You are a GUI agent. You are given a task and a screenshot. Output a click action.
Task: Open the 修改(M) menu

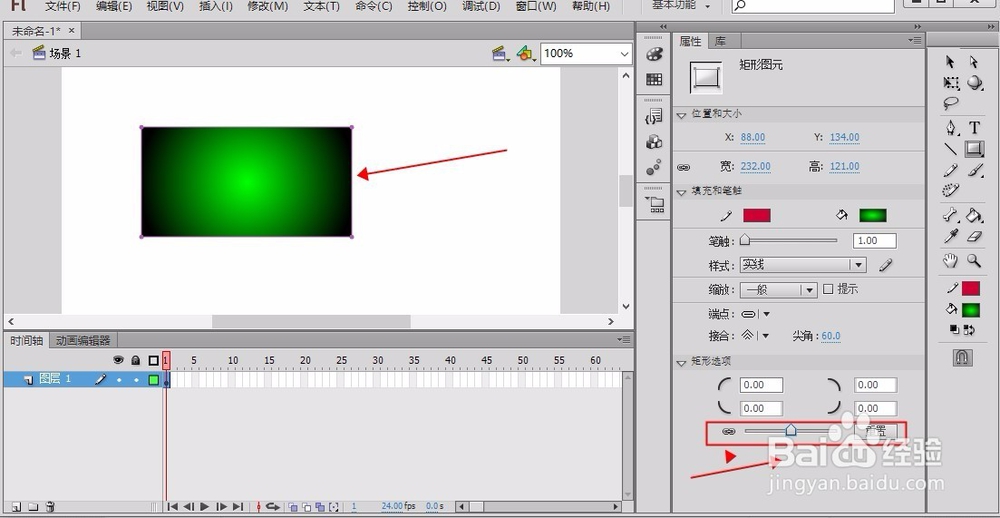click(268, 6)
